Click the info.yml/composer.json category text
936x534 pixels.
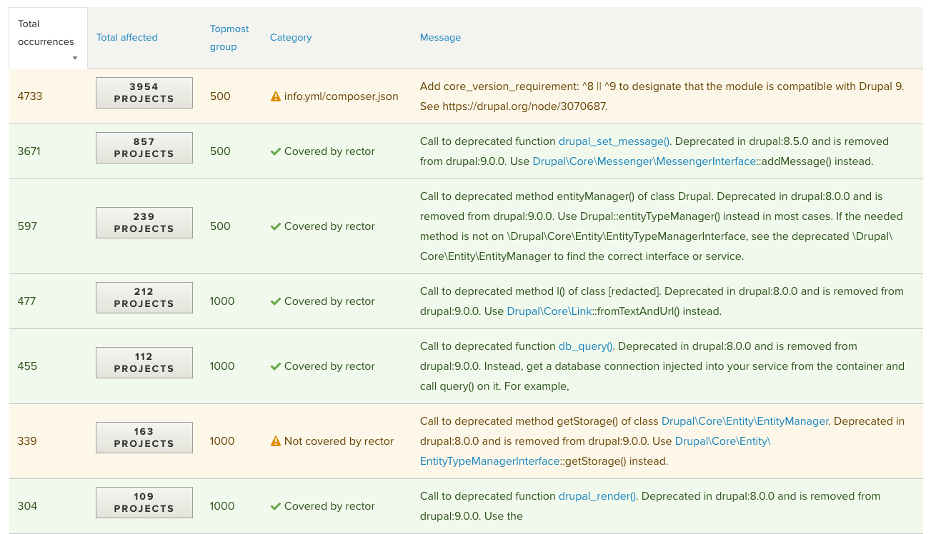pyautogui.click(x=341, y=97)
